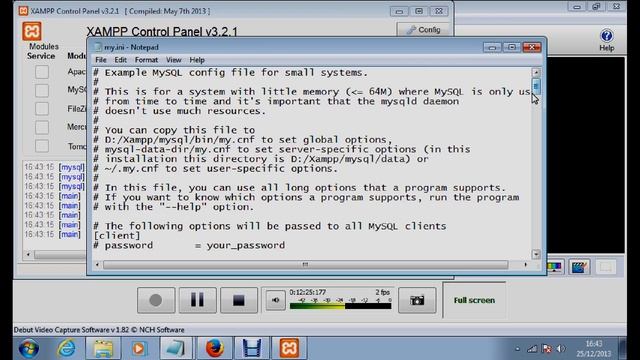Click the Notepad vertical scrollbar down arrow
Image resolution: width=640 pixels, height=360 pixels.
point(536,254)
